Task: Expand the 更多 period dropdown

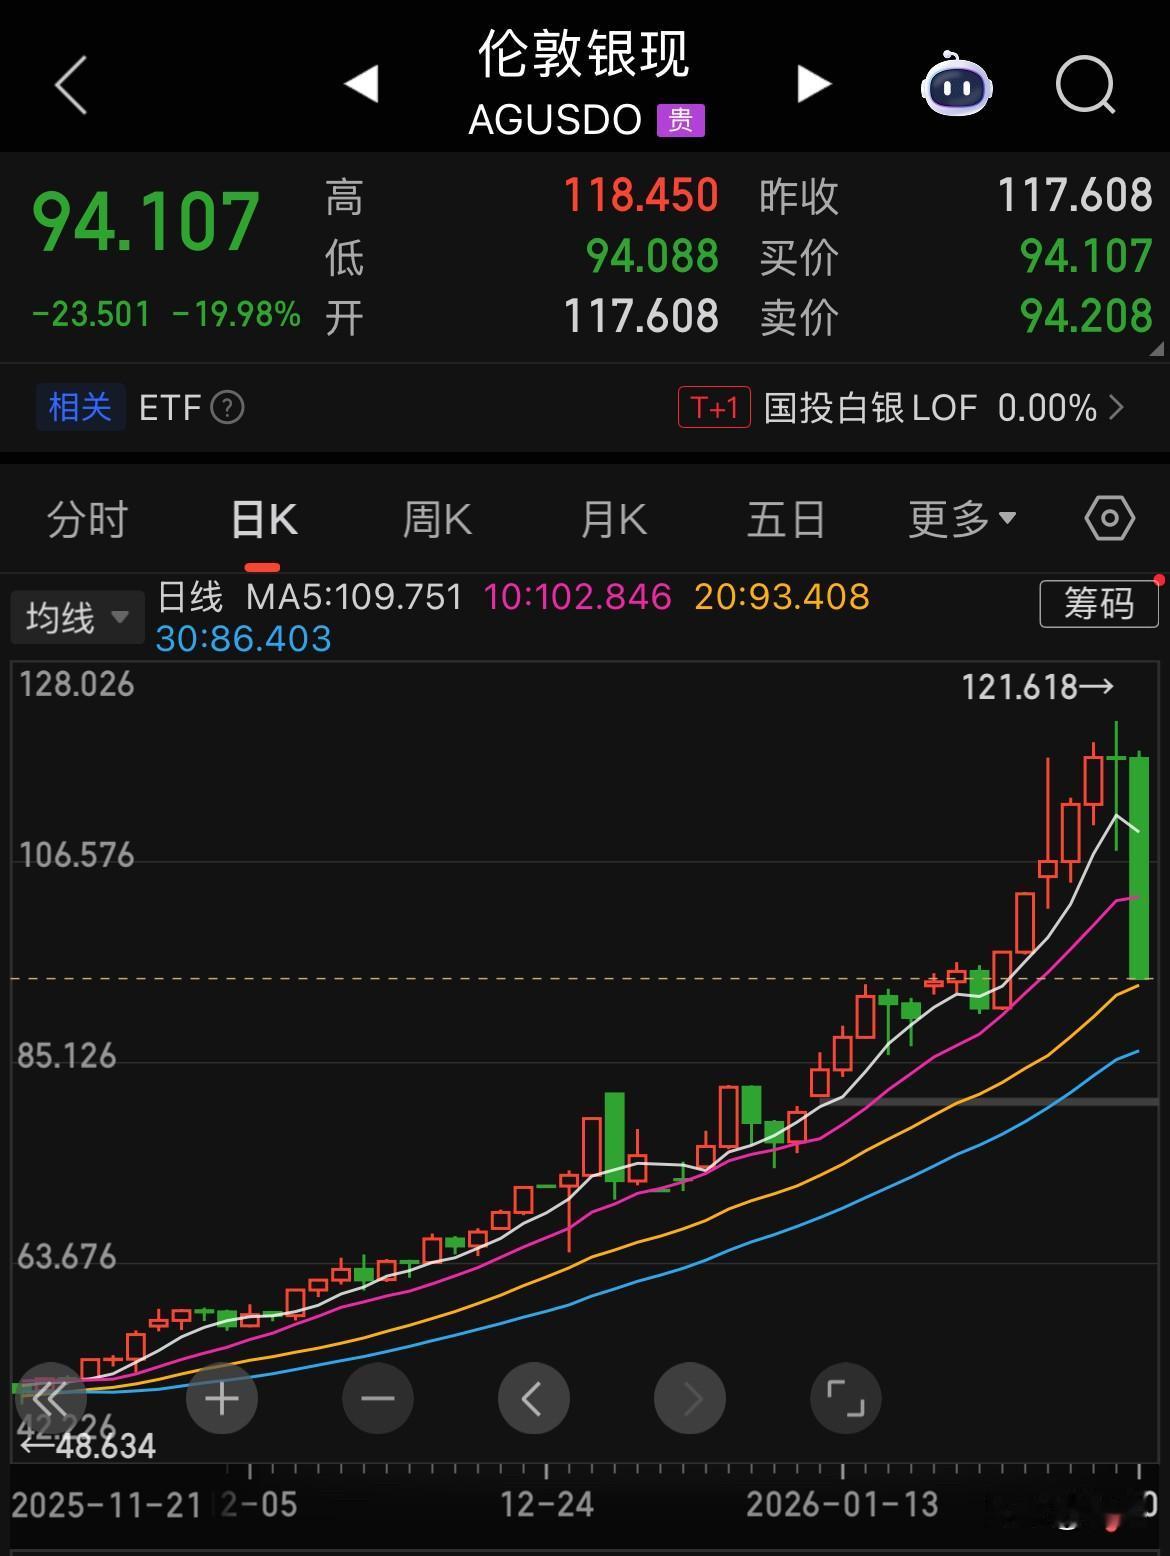Action: 962,519
